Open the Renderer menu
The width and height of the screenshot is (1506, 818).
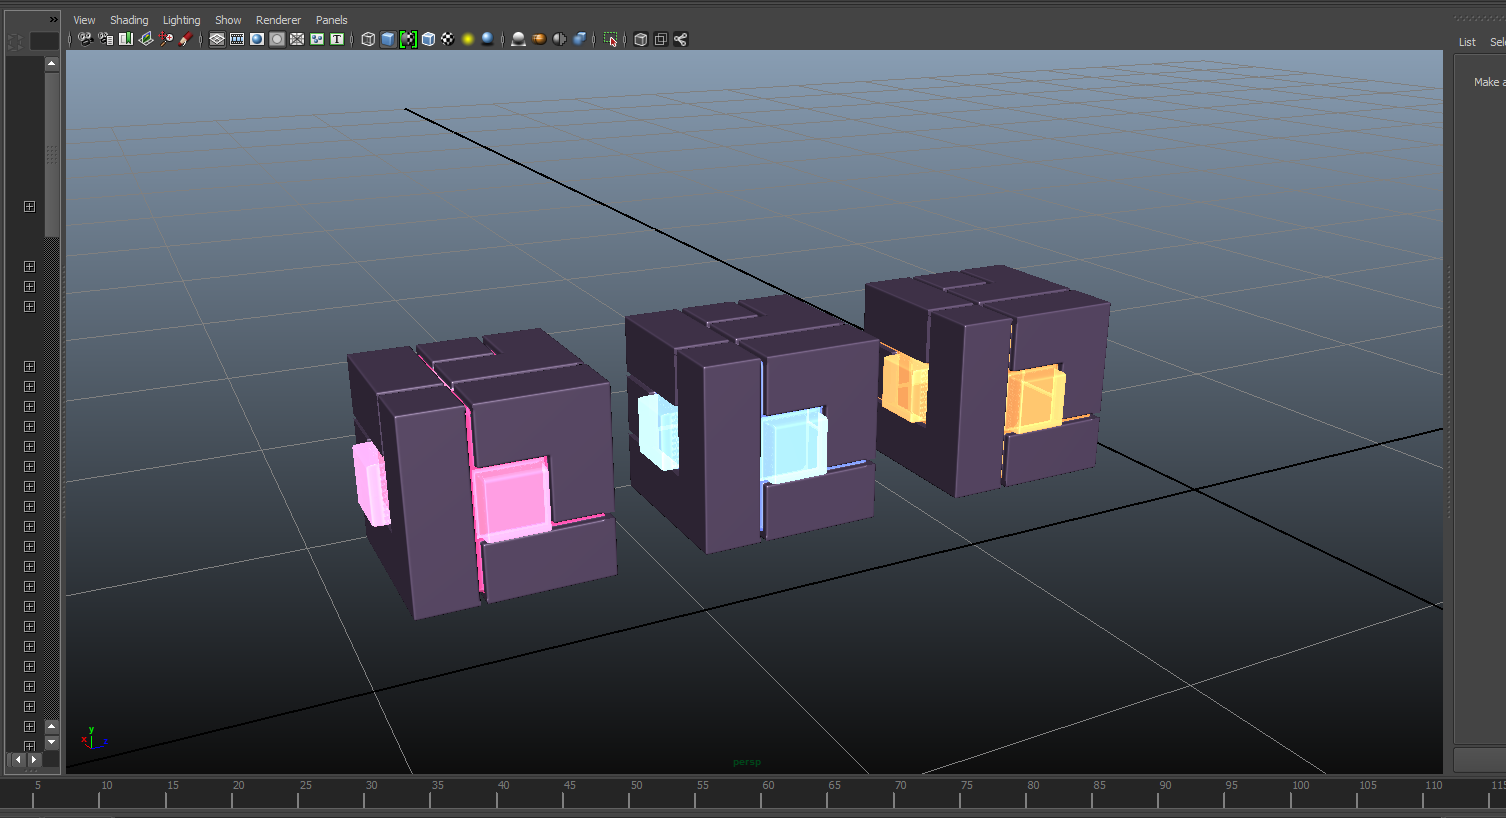click(278, 20)
